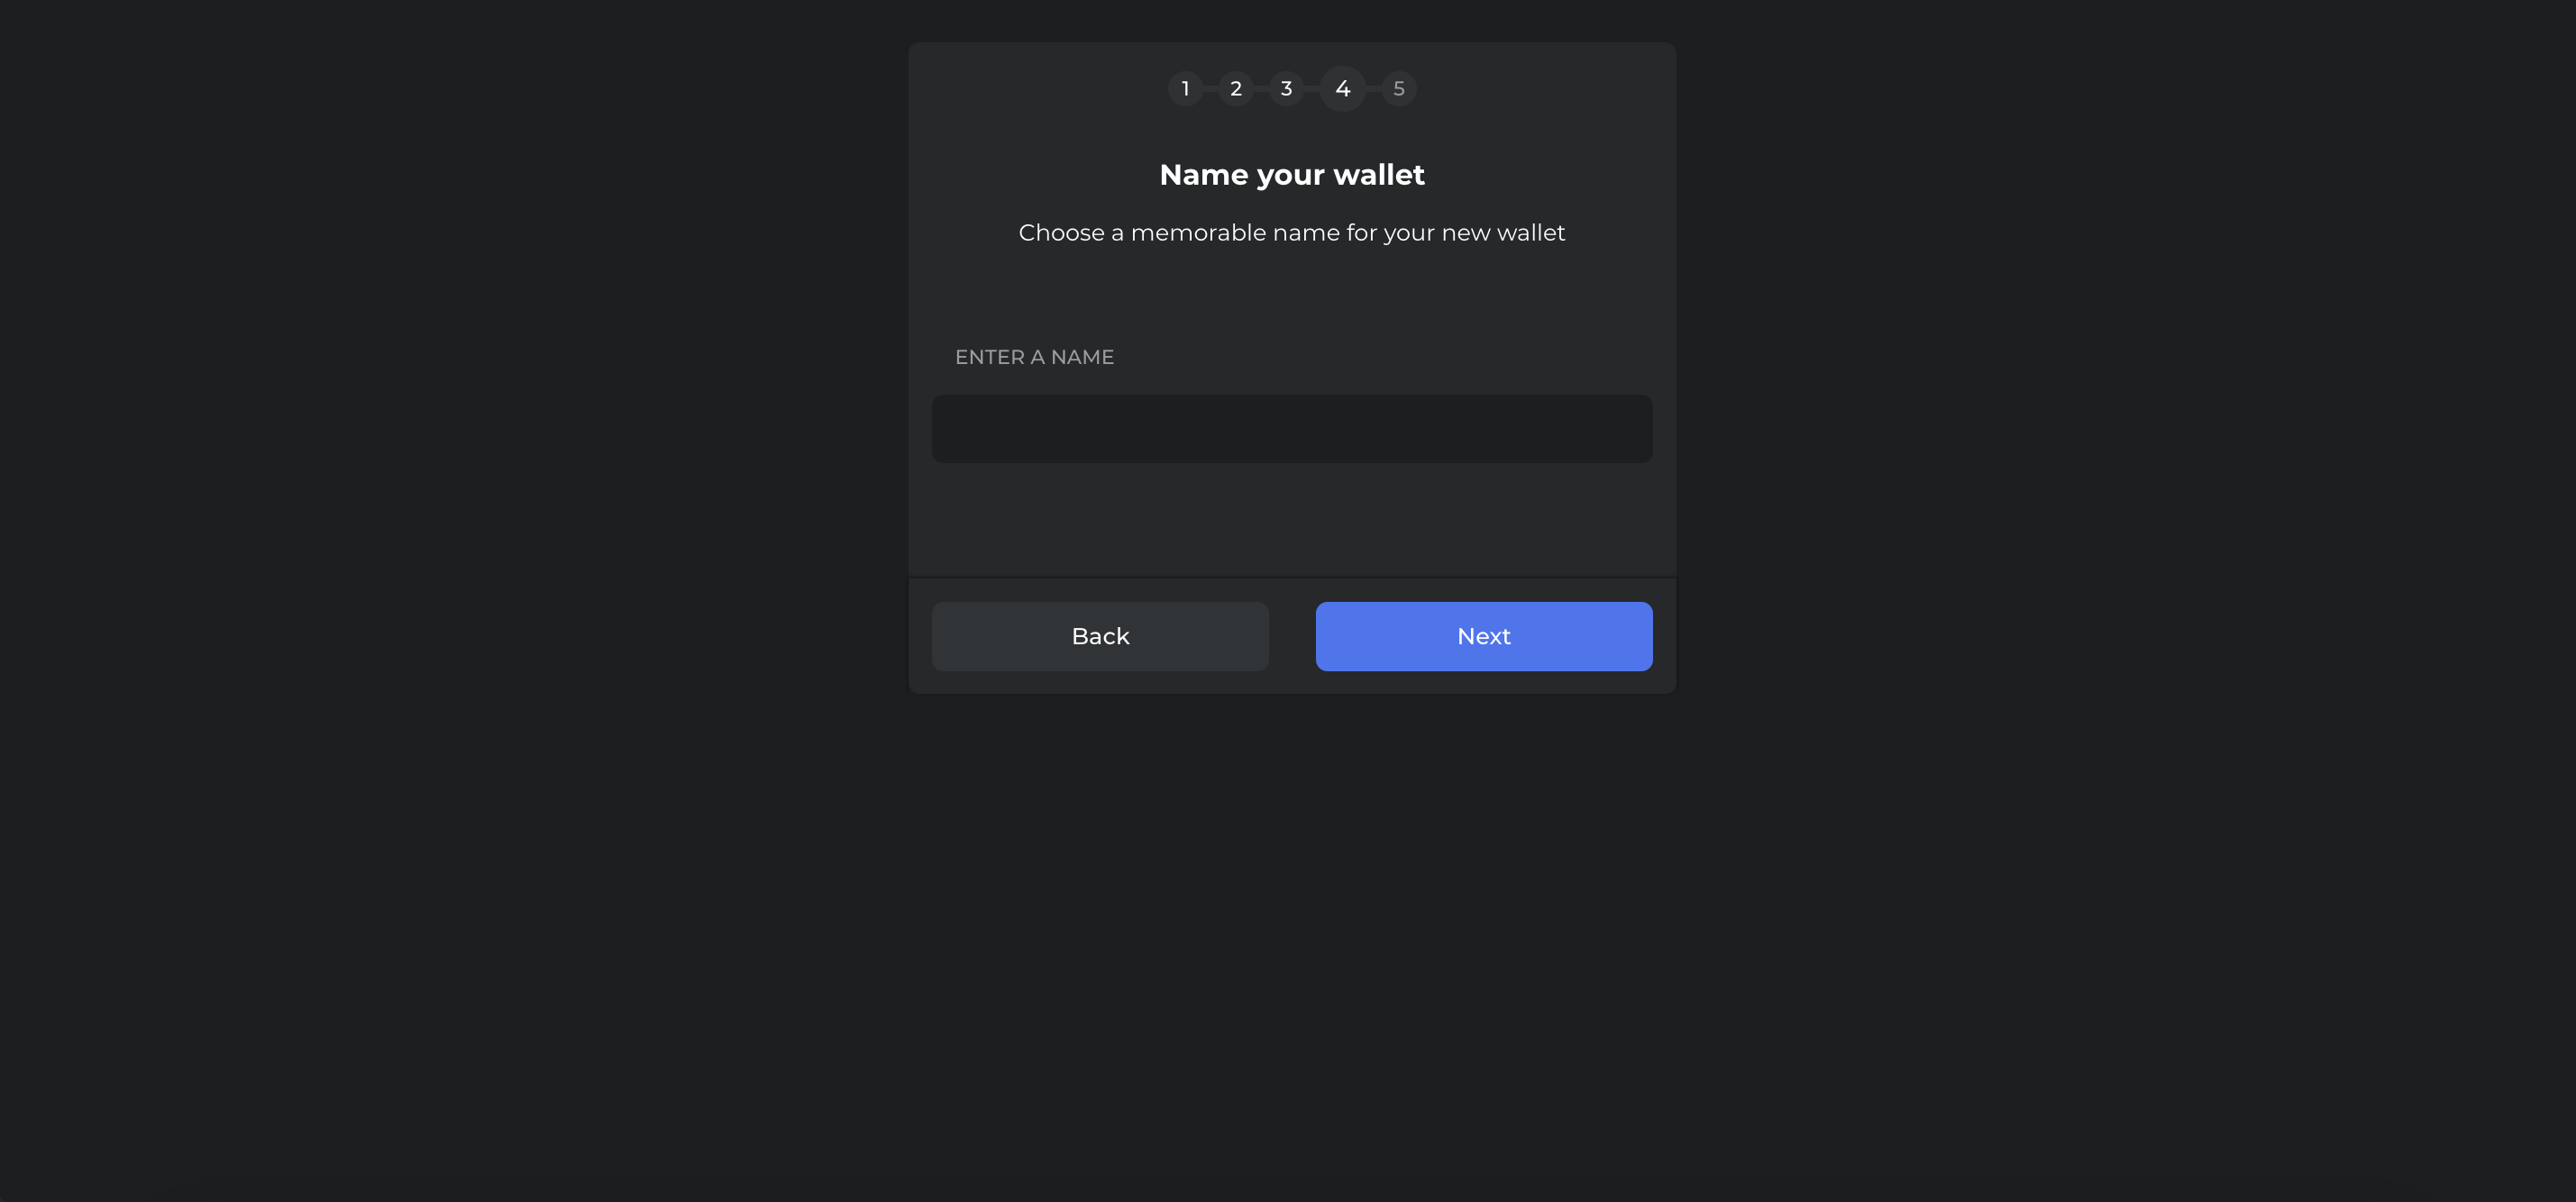Click the ENTER A NAME label
Viewport: 2576px width, 1202px height.
pyautogui.click(x=1034, y=357)
